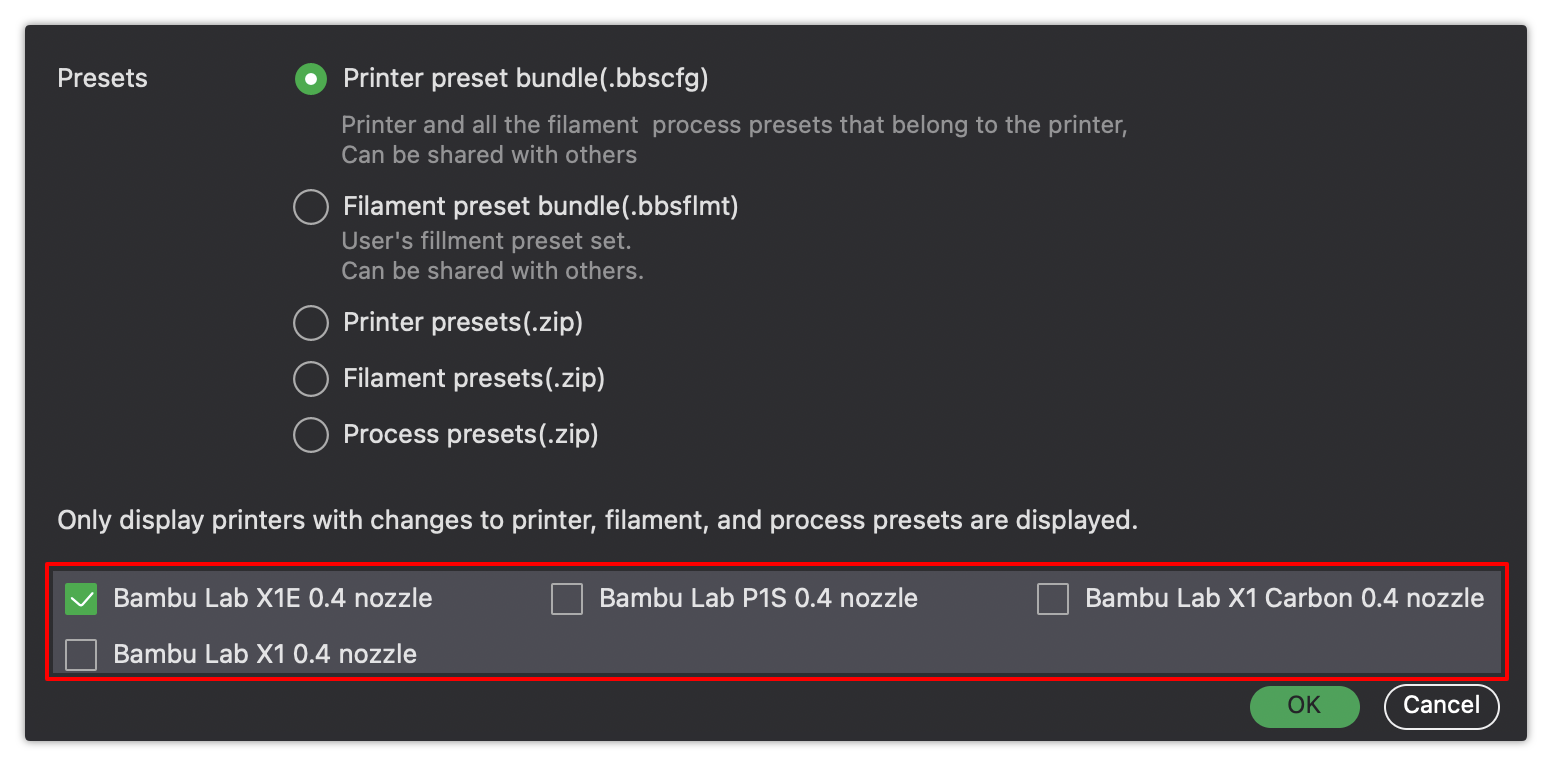Click the "Bambu Lab X1 0.4 nozzle" text label
1552x766 pixels.
tap(265, 655)
